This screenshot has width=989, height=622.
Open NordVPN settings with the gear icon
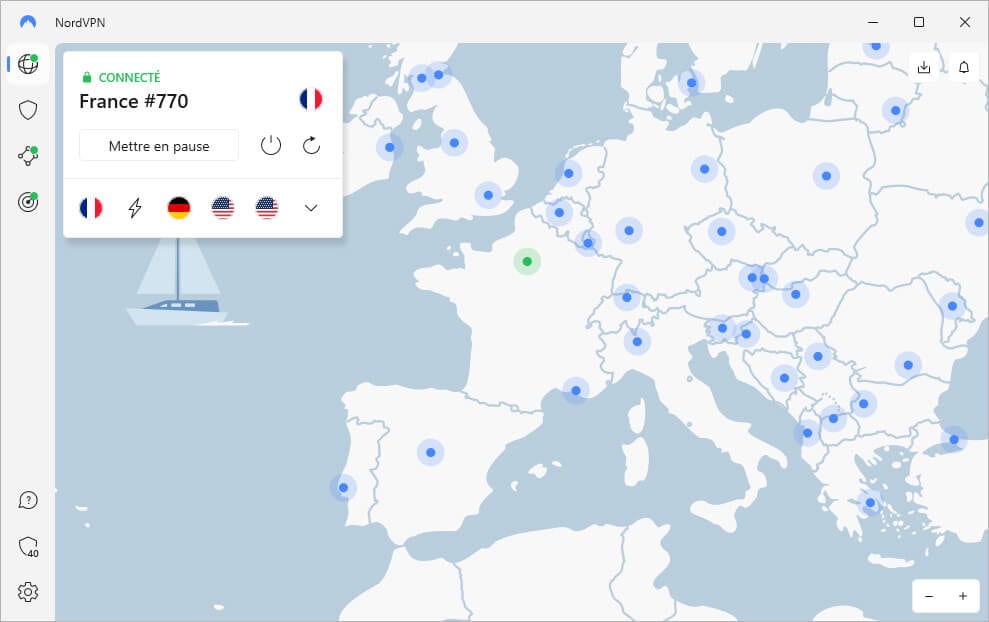pos(27,592)
